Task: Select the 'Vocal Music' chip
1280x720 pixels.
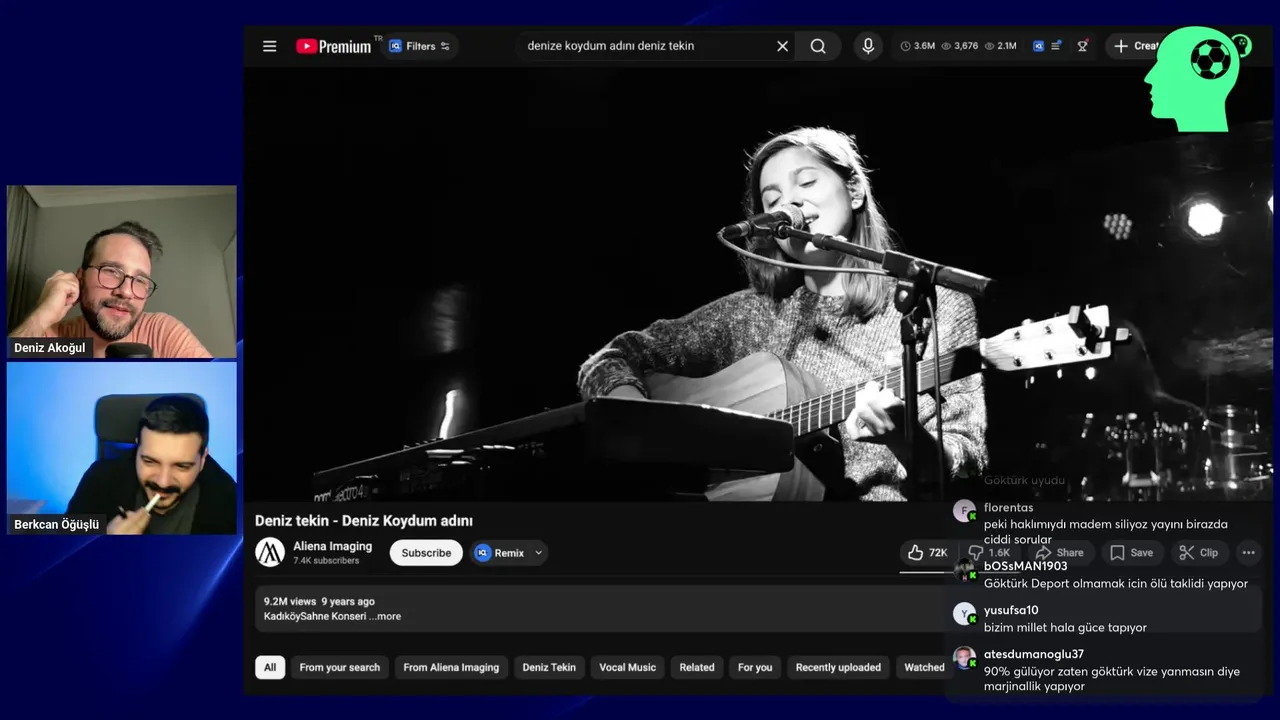Action: (x=628, y=667)
